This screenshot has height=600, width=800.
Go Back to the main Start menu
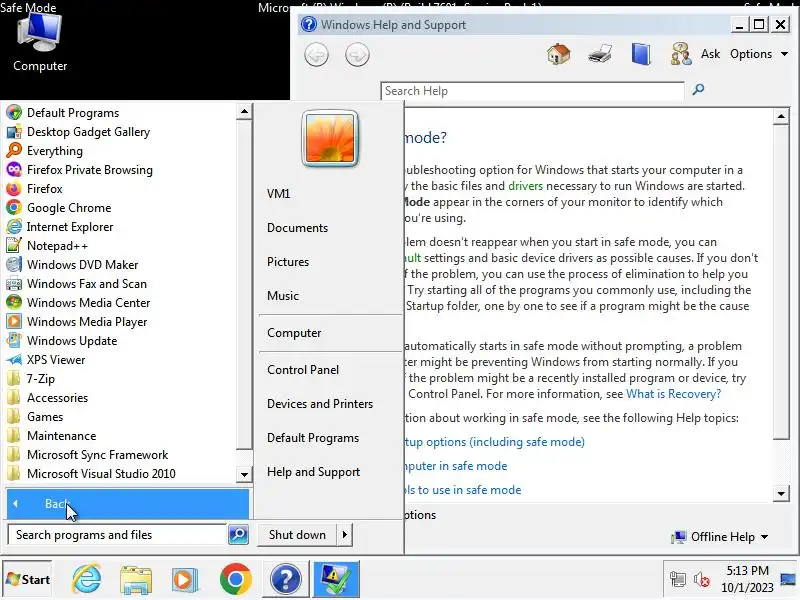128,504
